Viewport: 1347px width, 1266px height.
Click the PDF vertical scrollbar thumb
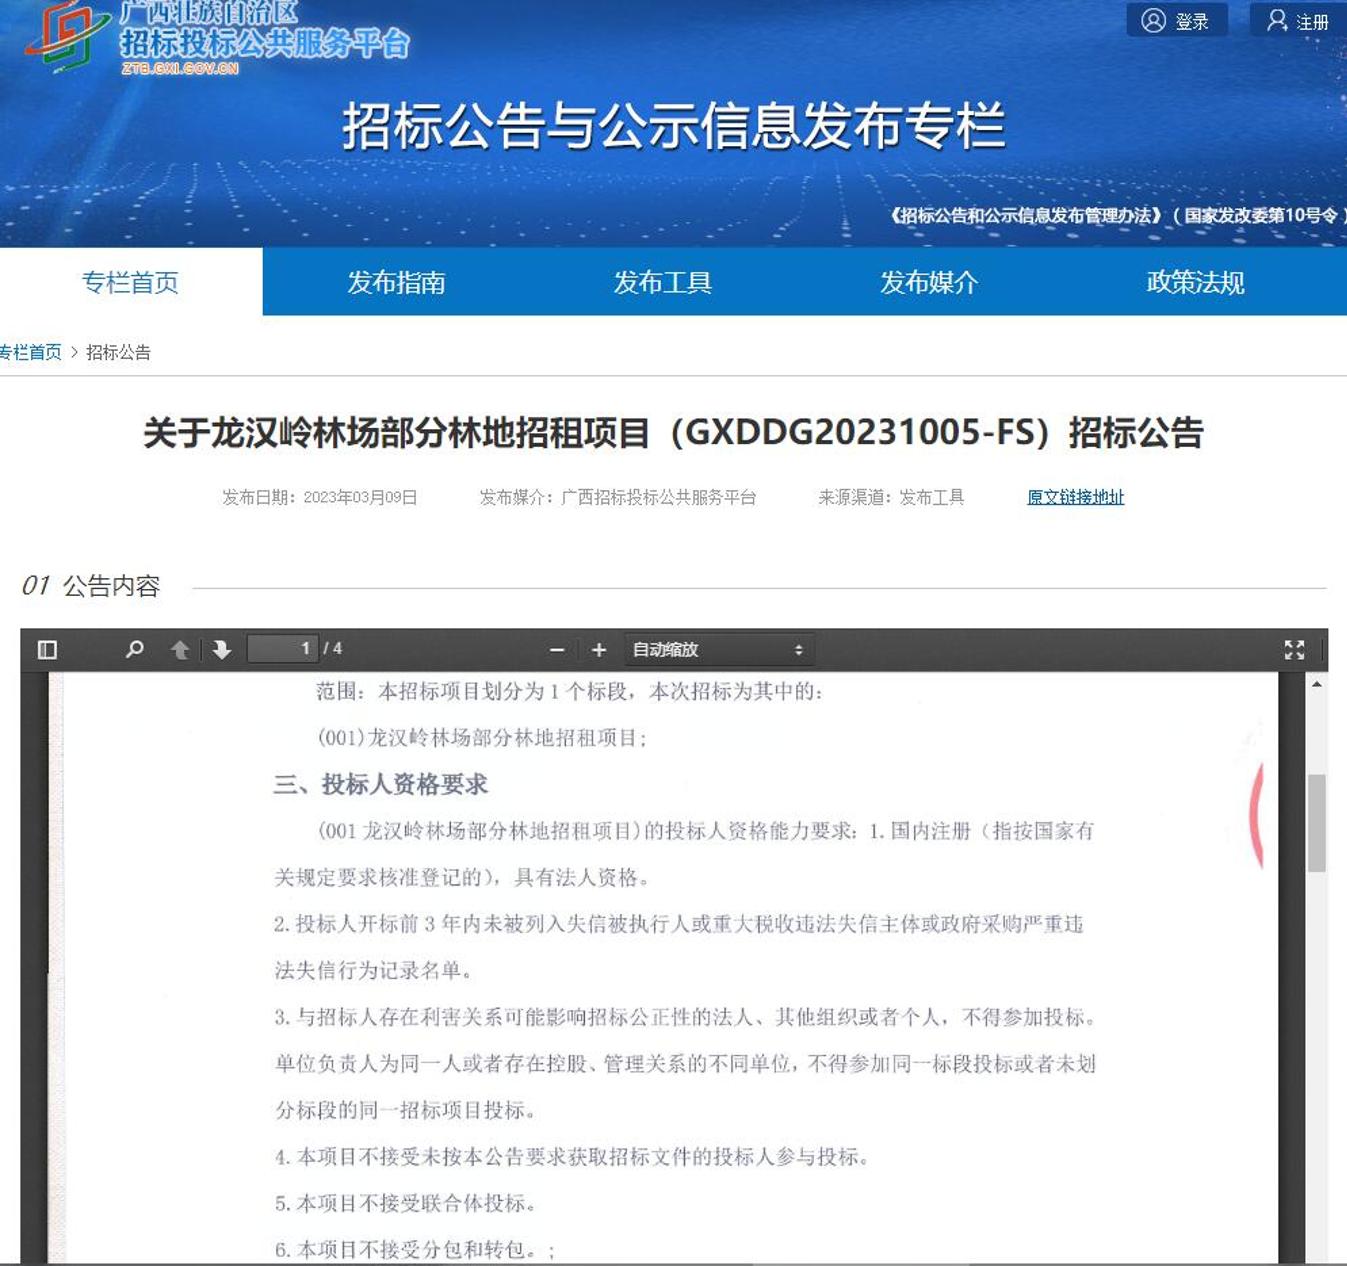[1317, 822]
